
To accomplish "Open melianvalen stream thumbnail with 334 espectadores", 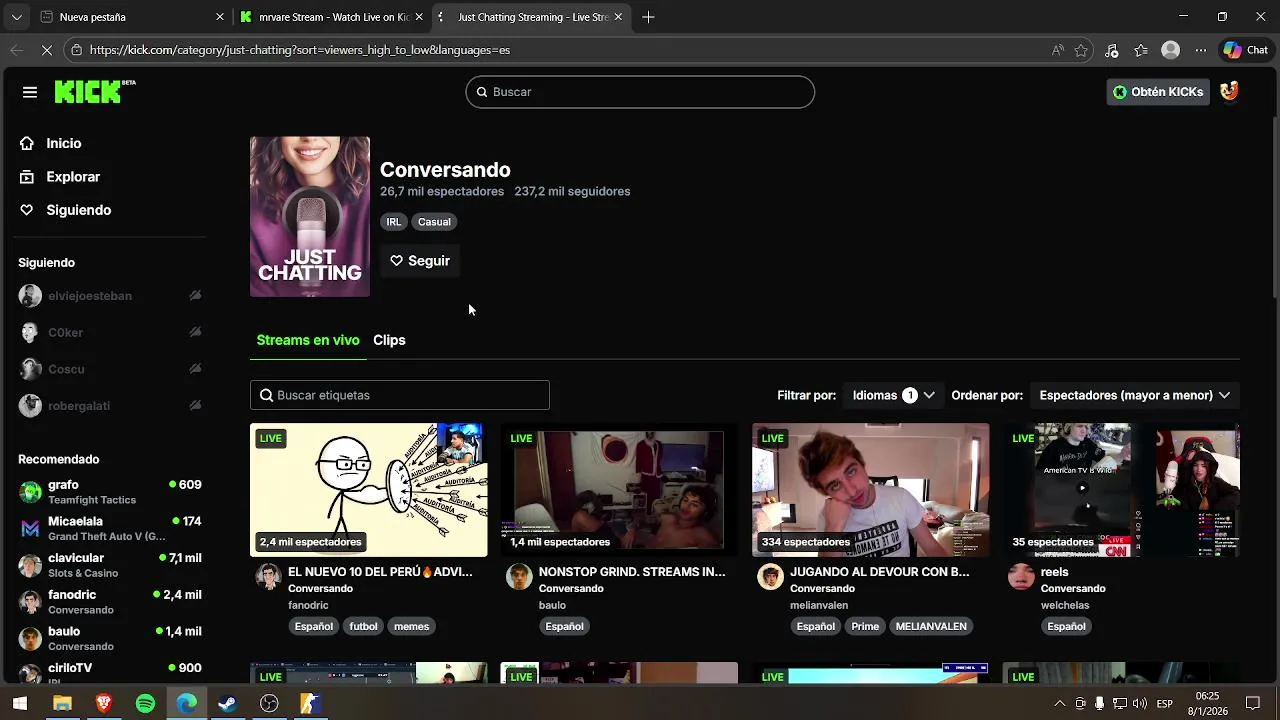I will [x=870, y=490].
